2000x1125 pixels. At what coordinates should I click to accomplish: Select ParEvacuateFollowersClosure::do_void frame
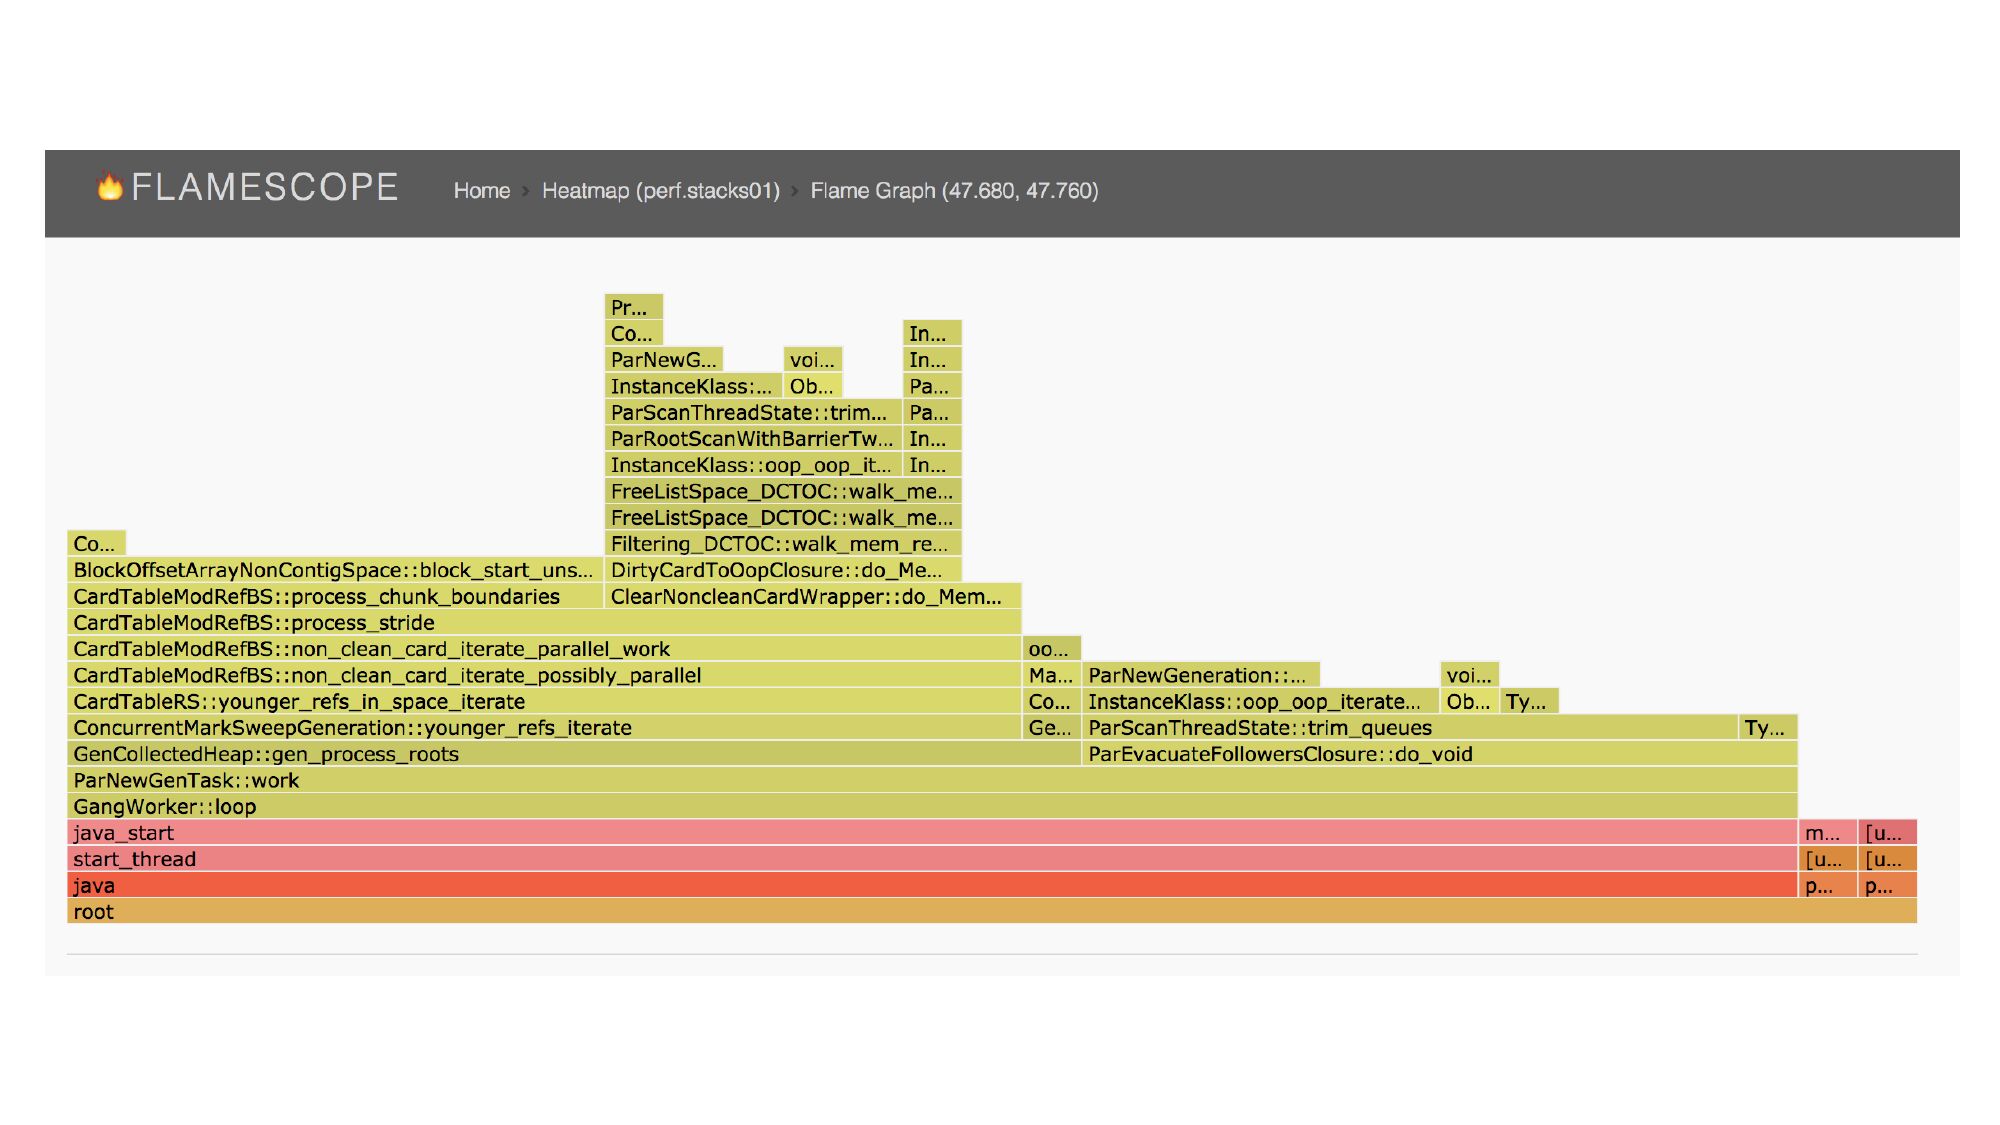click(1438, 754)
